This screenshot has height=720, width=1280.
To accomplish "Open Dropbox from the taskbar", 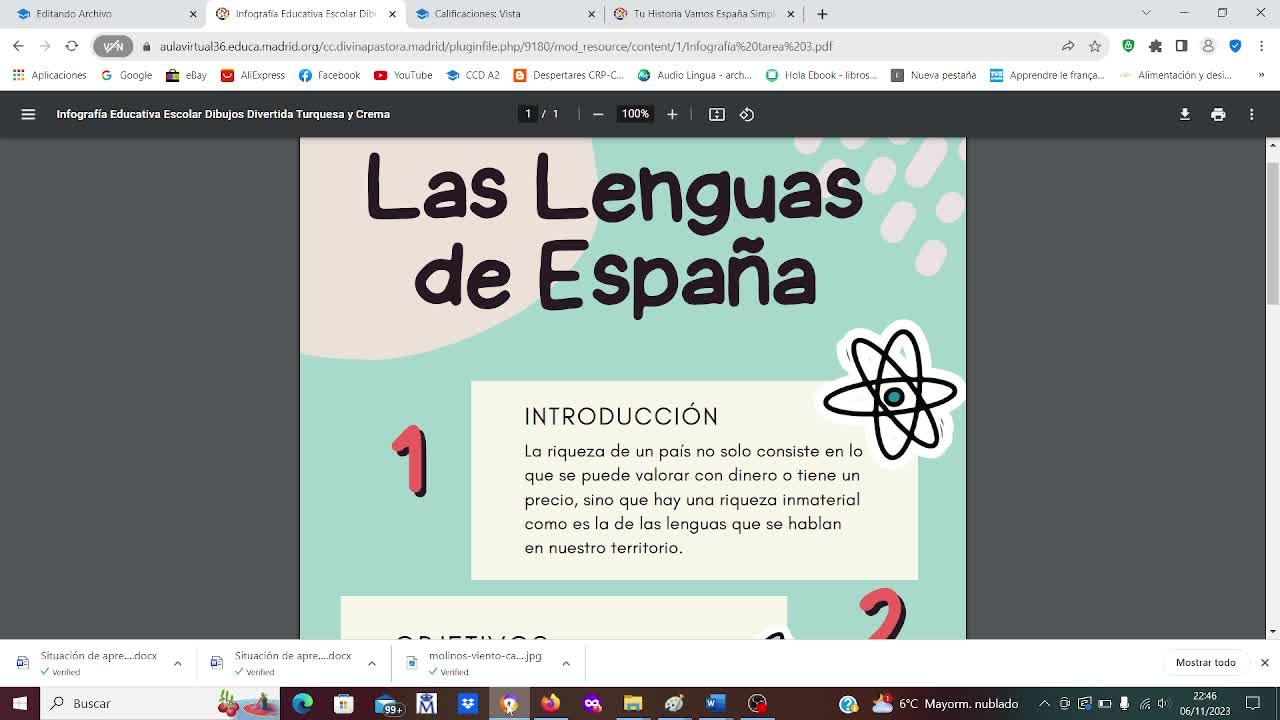I will tap(468, 704).
